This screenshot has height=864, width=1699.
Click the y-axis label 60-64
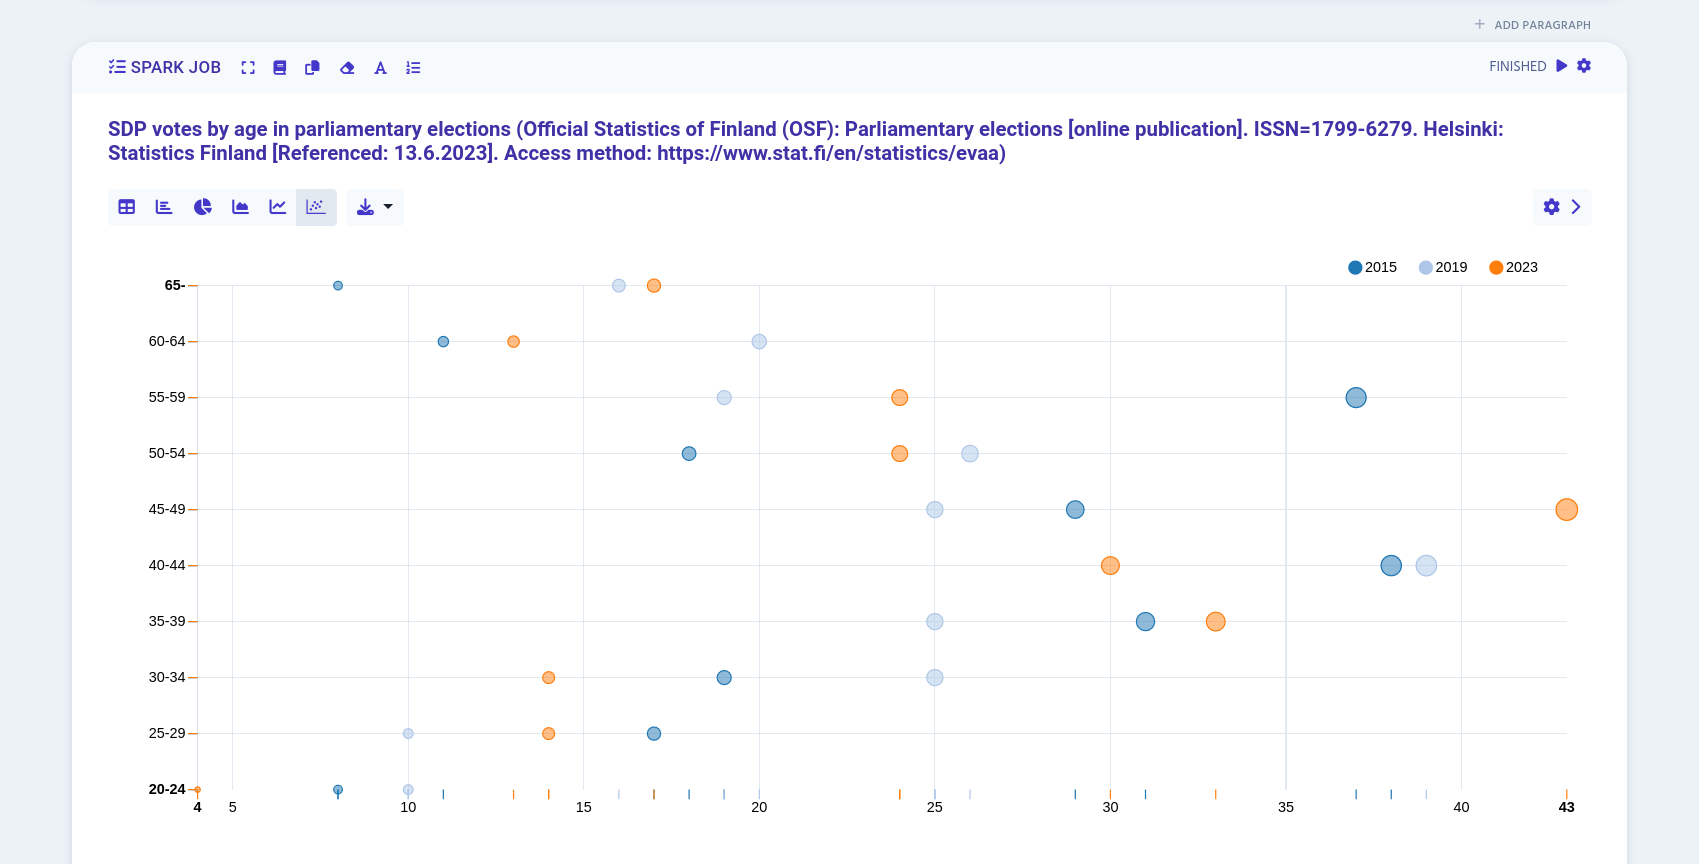[x=167, y=341]
